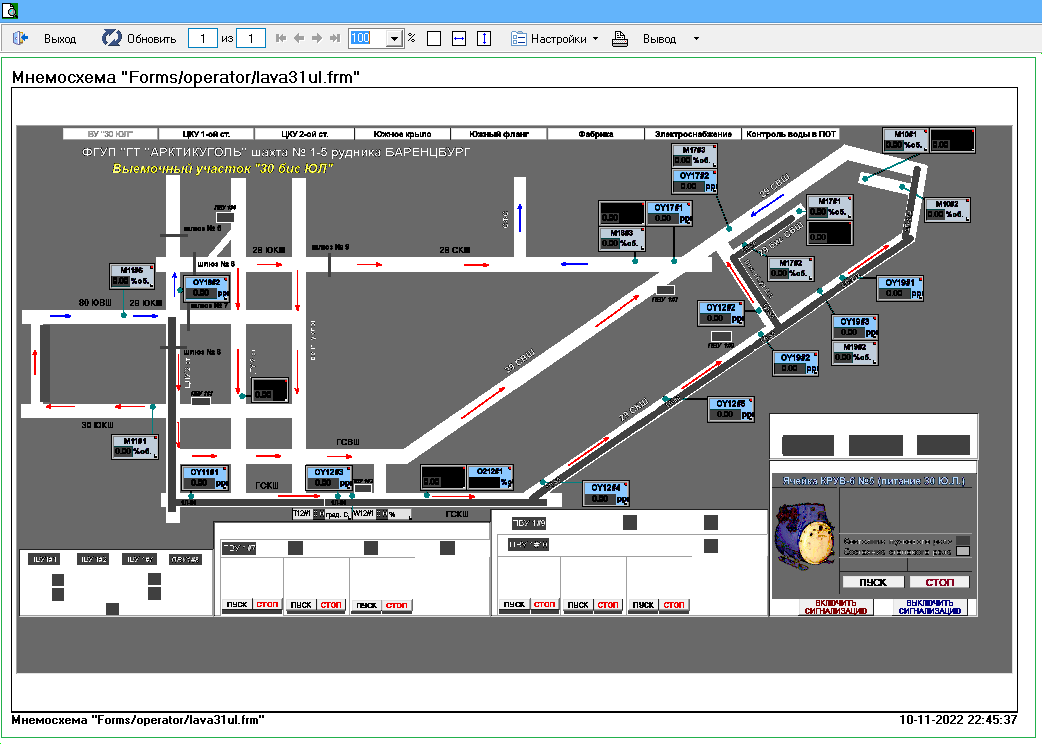Switch to the ЦКУ 2-ой ст. tab
Viewport: 1042px width, 744px height.
pos(304,134)
